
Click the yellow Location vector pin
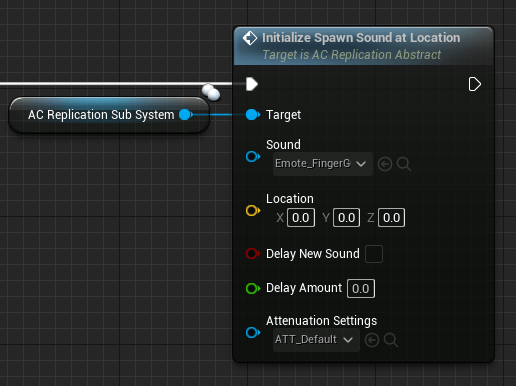point(253,211)
